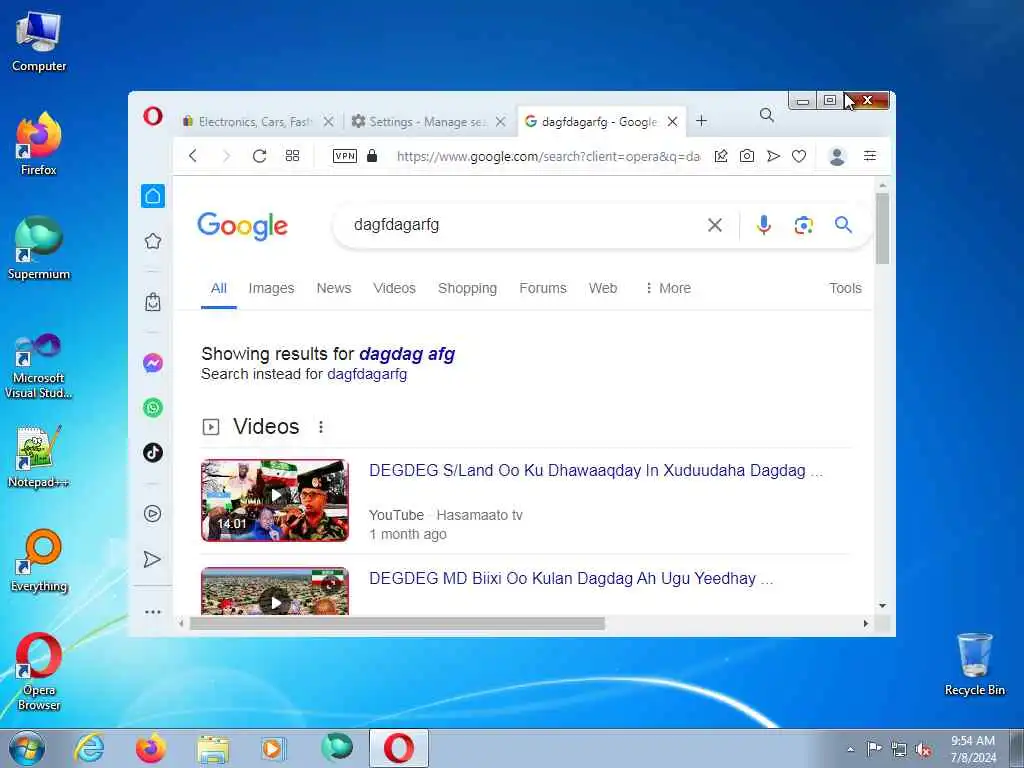Expand the More filters menu
This screenshot has height=768, width=1024.
667,288
